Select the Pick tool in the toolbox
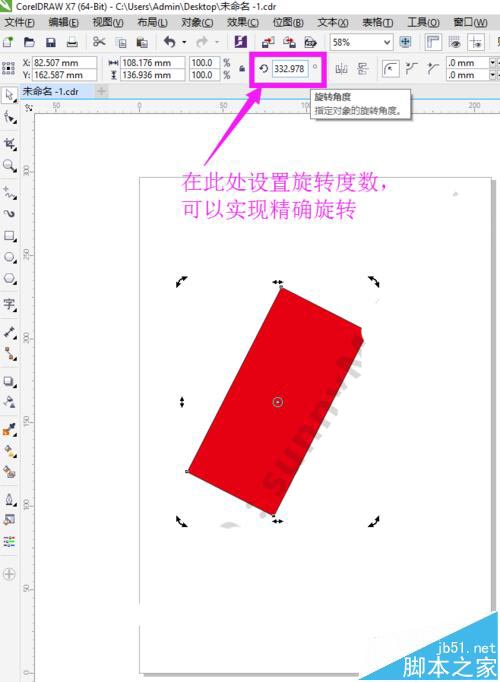This screenshot has width=500, height=682. point(9,95)
